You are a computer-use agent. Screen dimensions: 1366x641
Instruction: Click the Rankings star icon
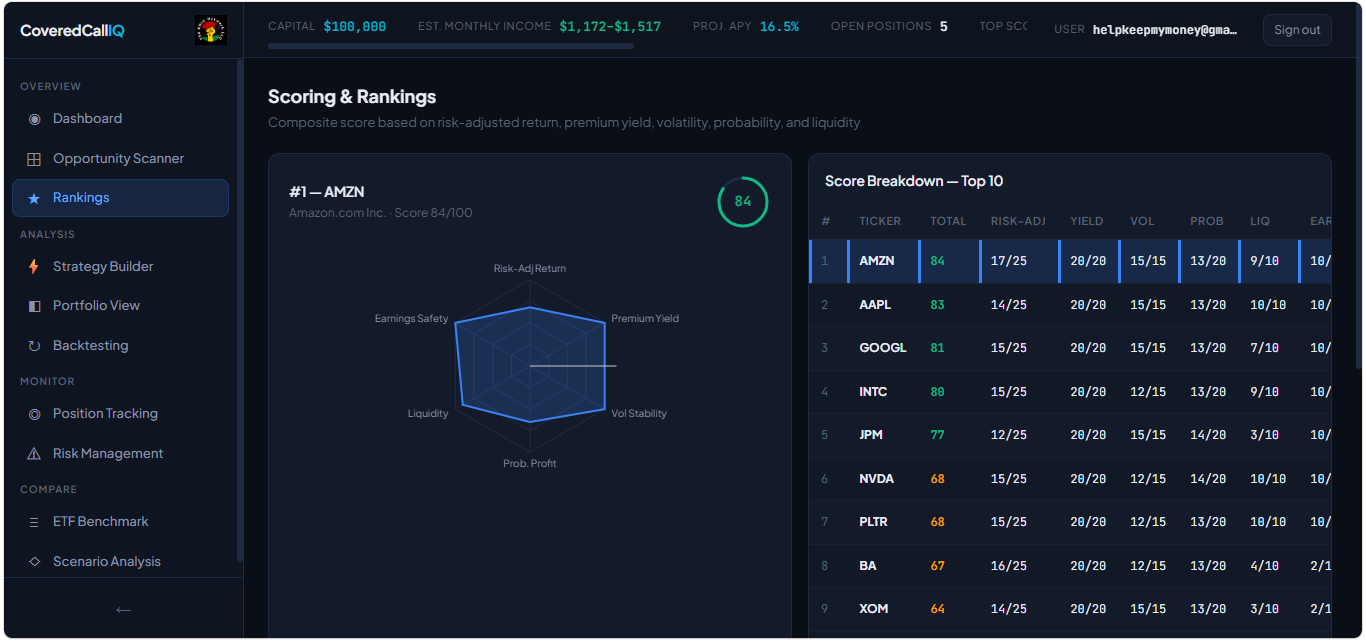point(34,198)
